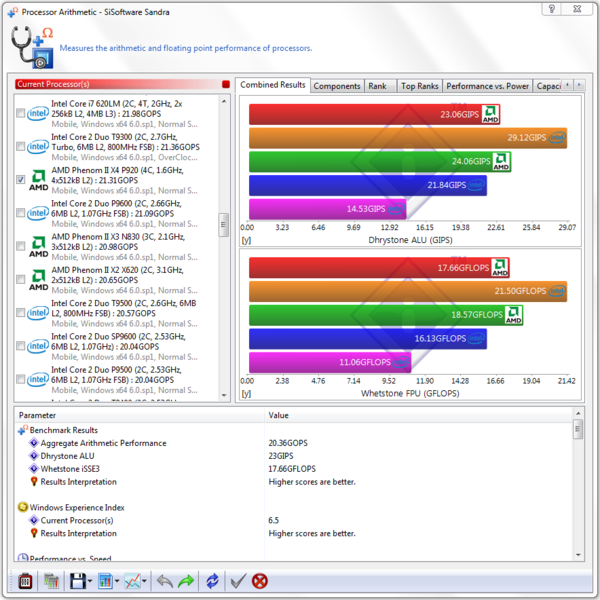Click Intel logo of Core i7 620LM
This screenshot has height=600, width=600.
[x=38, y=113]
